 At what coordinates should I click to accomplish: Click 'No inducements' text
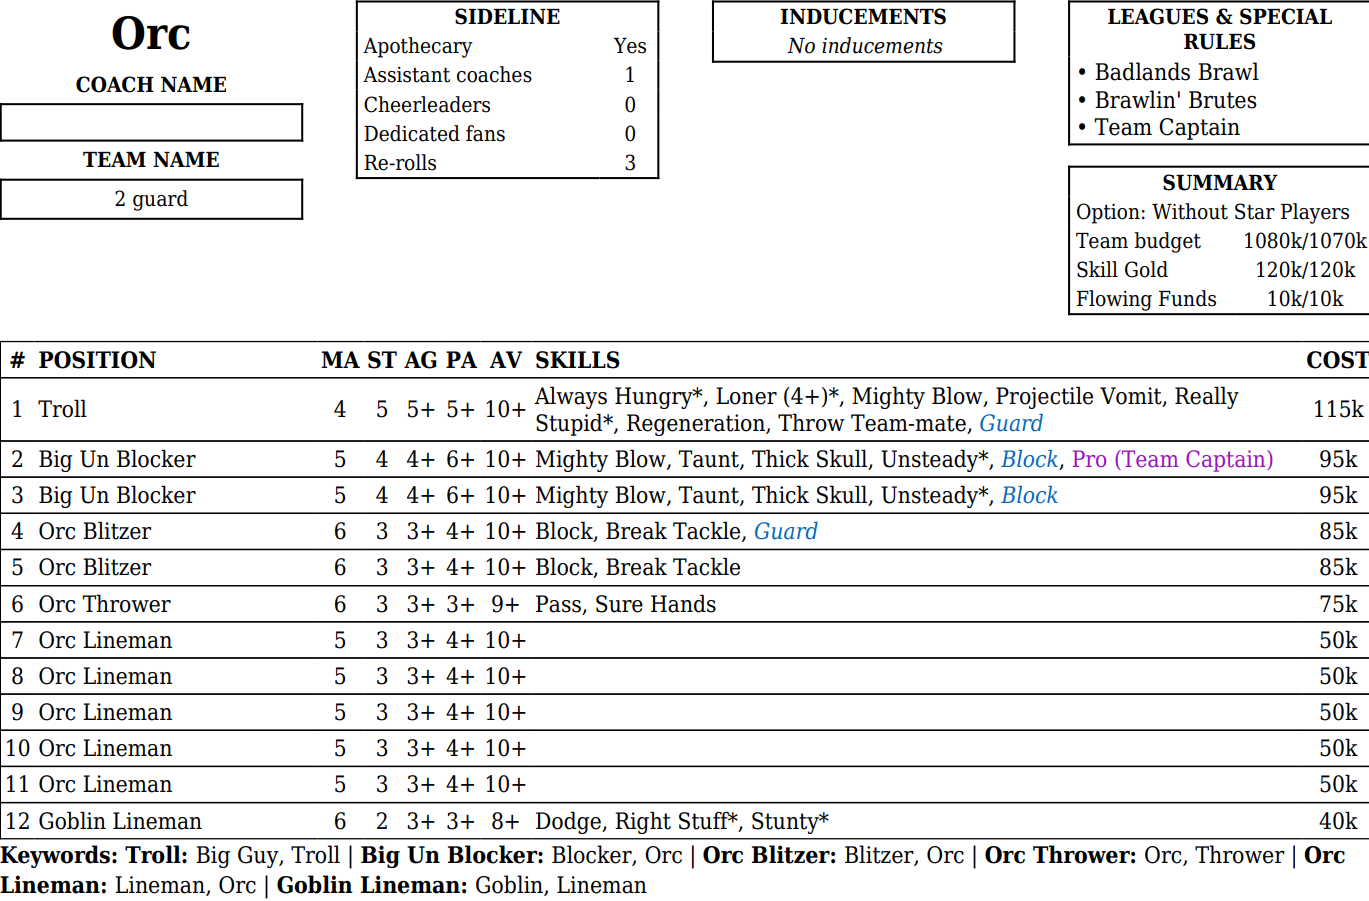(864, 46)
